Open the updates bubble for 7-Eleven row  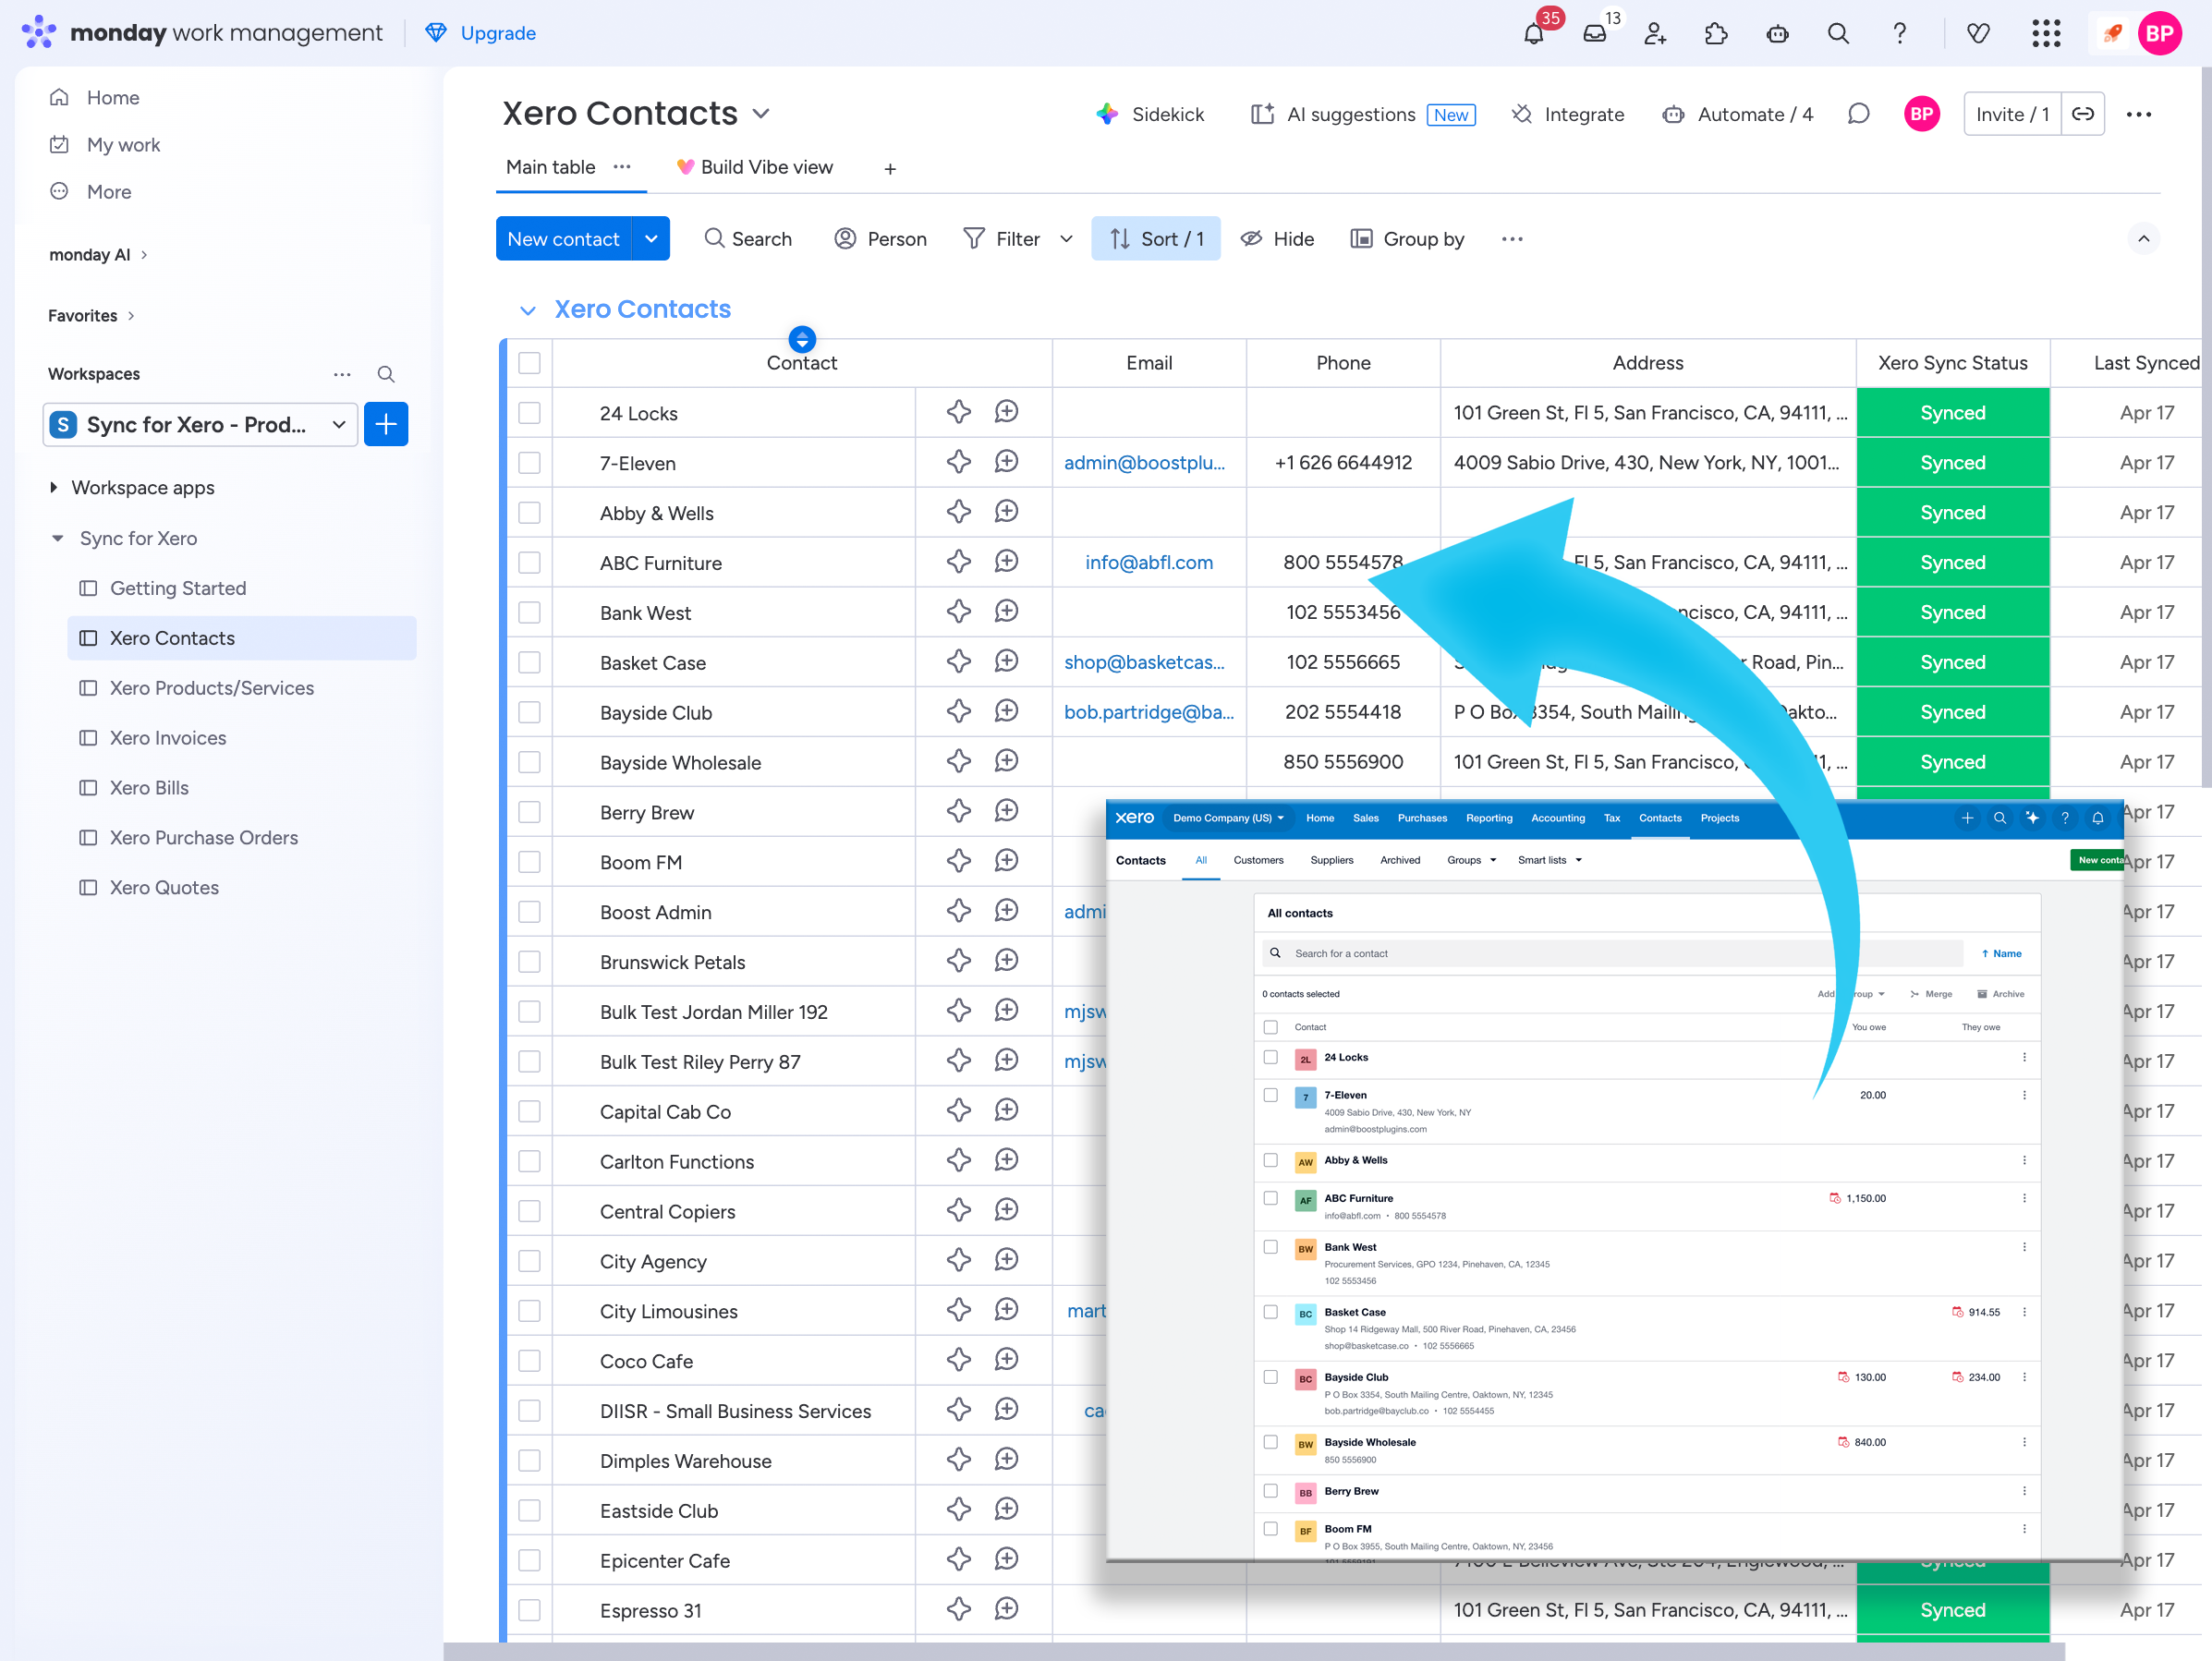pyautogui.click(x=1006, y=462)
